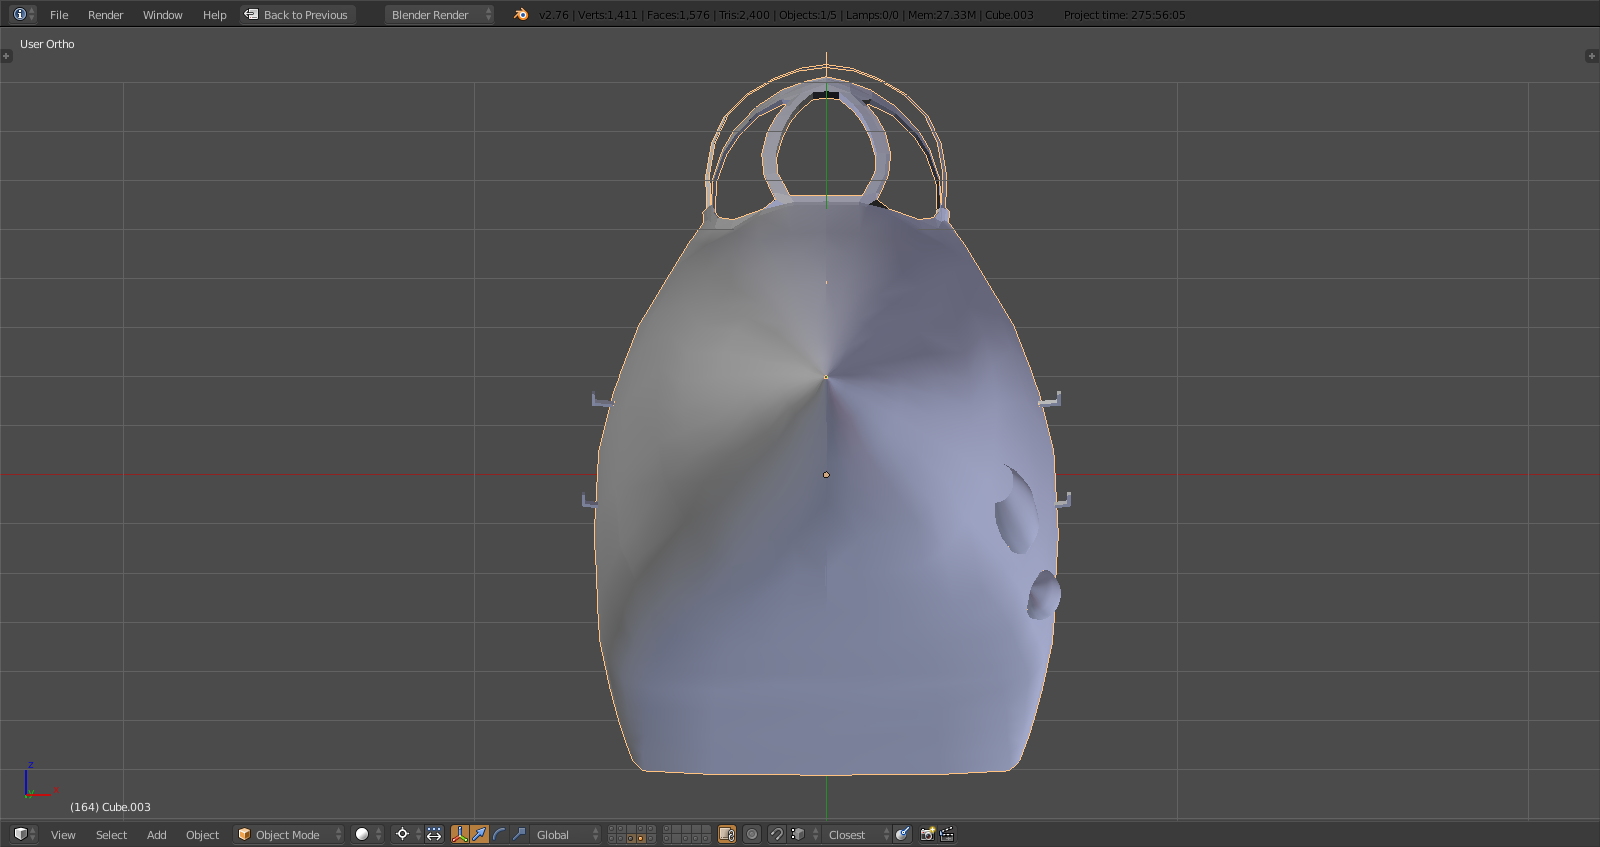Click the Blender logo icon in header
Viewport: 1600px width, 847px height.
click(x=521, y=14)
